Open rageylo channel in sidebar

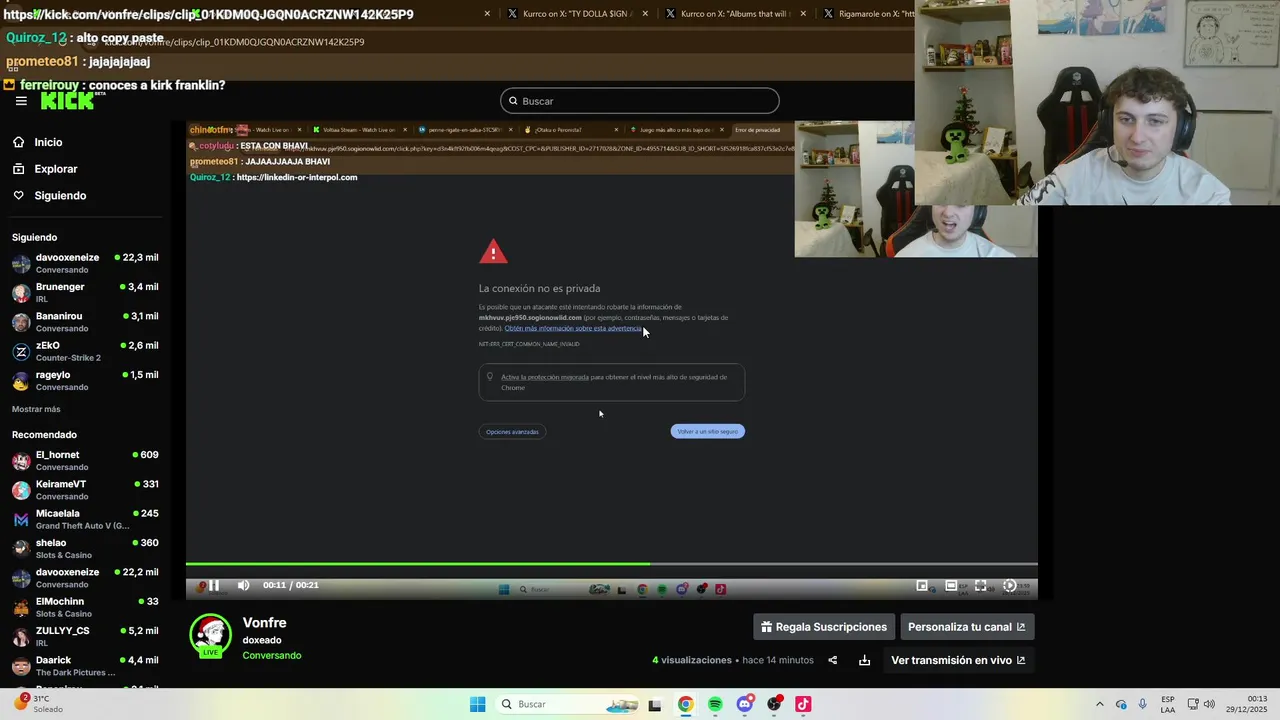coord(85,381)
